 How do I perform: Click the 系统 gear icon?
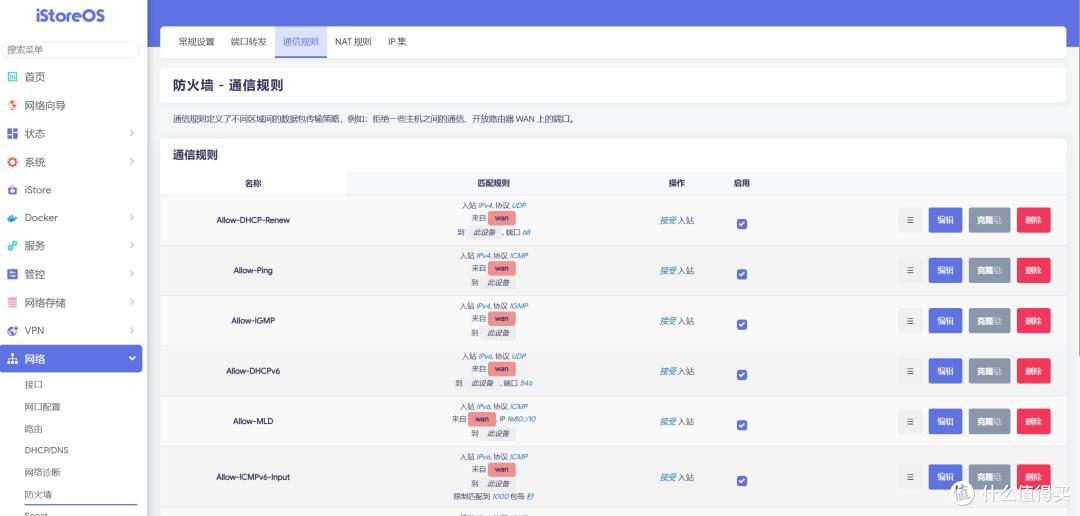[12, 162]
